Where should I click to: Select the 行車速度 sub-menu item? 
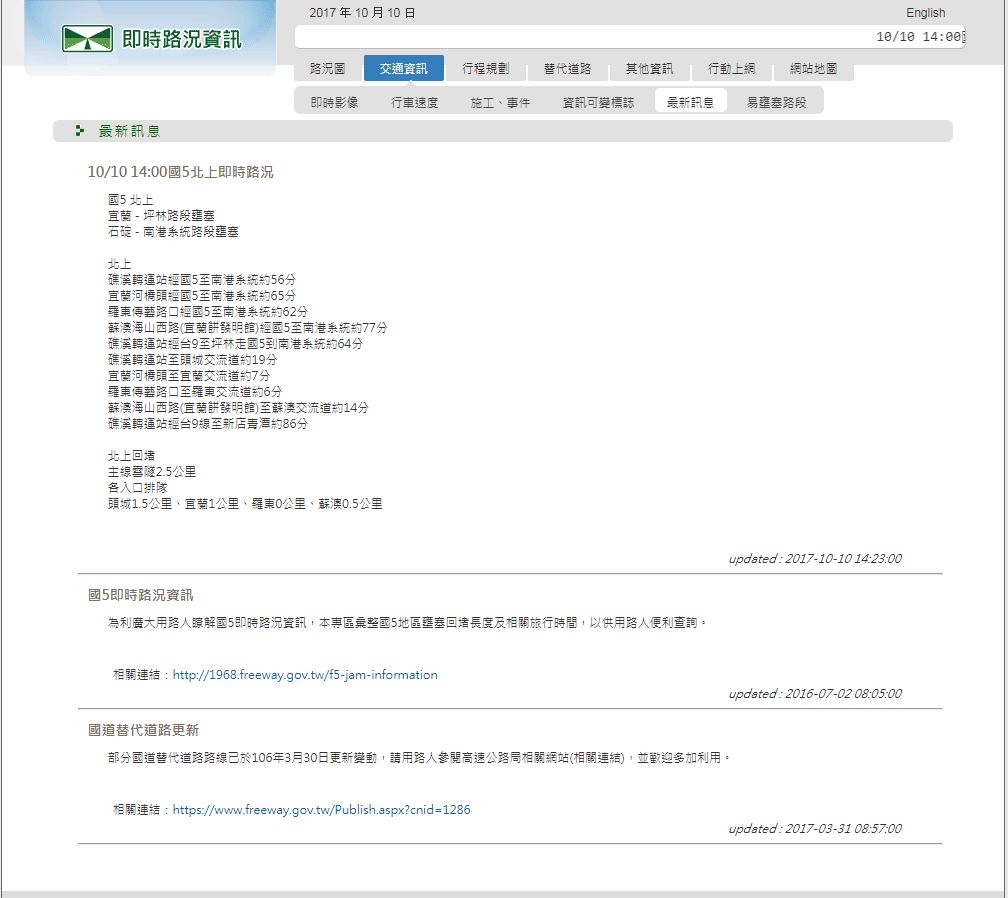tap(414, 102)
